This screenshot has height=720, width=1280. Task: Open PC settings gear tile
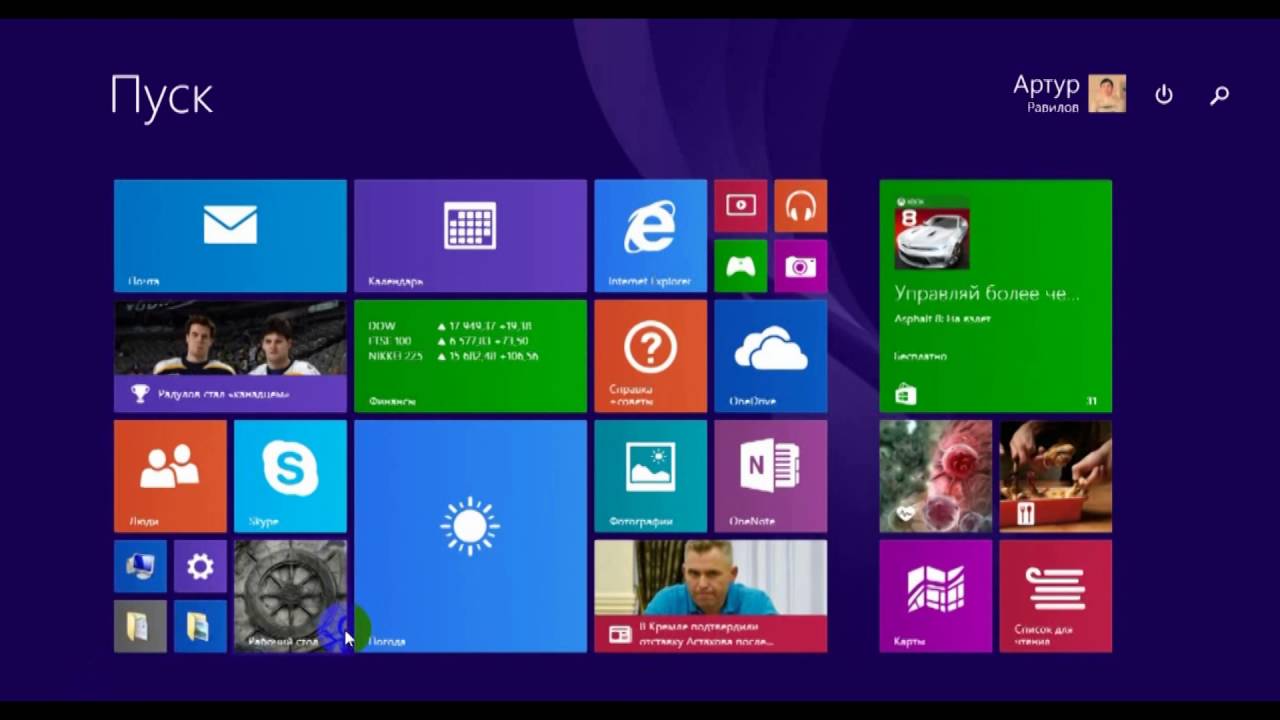[200, 566]
